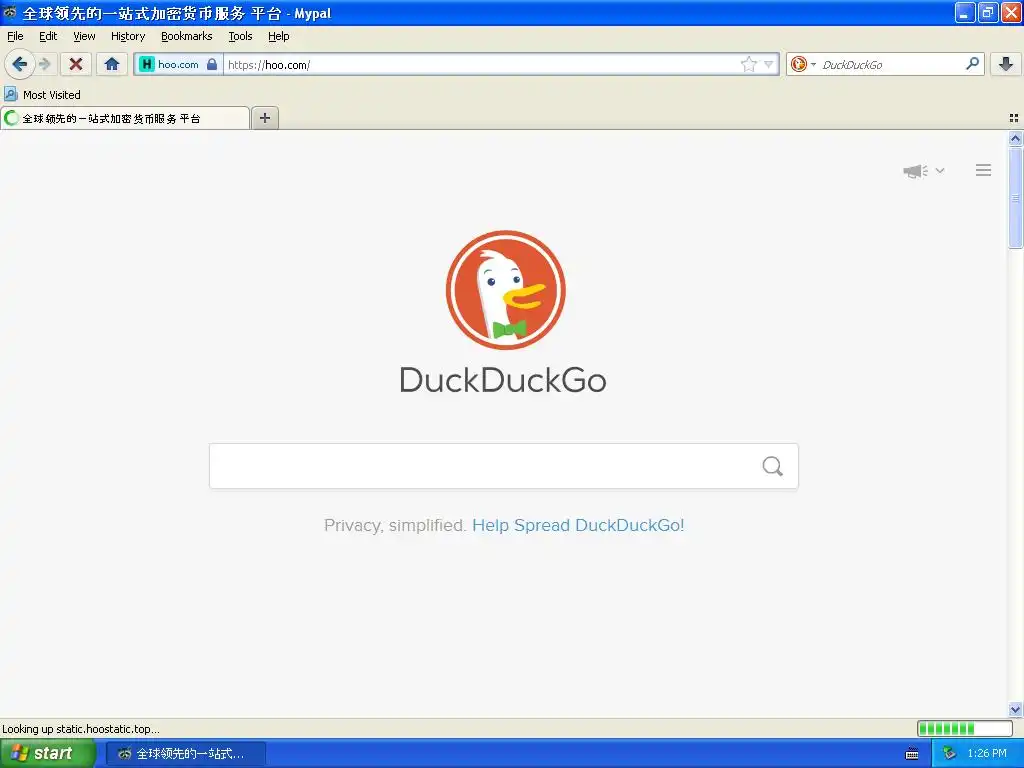Click the DuckDuckGo duck logo
Screen dimensions: 1024x768
pos(505,290)
